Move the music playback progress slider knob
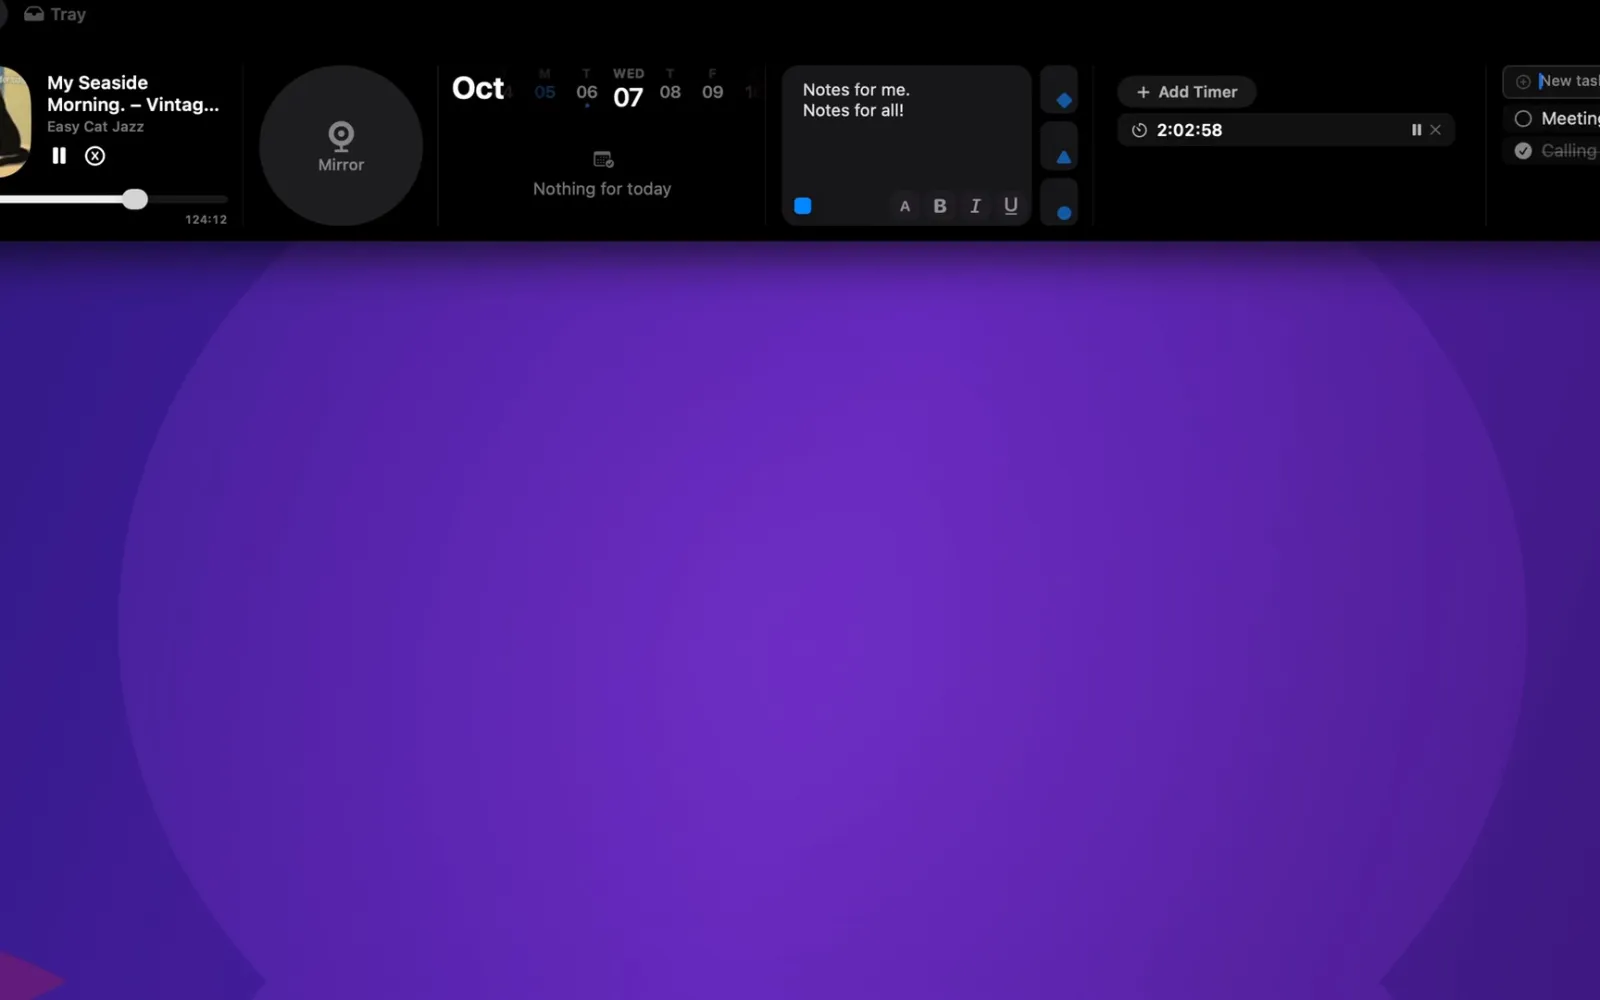 pyautogui.click(x=135, y=199)
